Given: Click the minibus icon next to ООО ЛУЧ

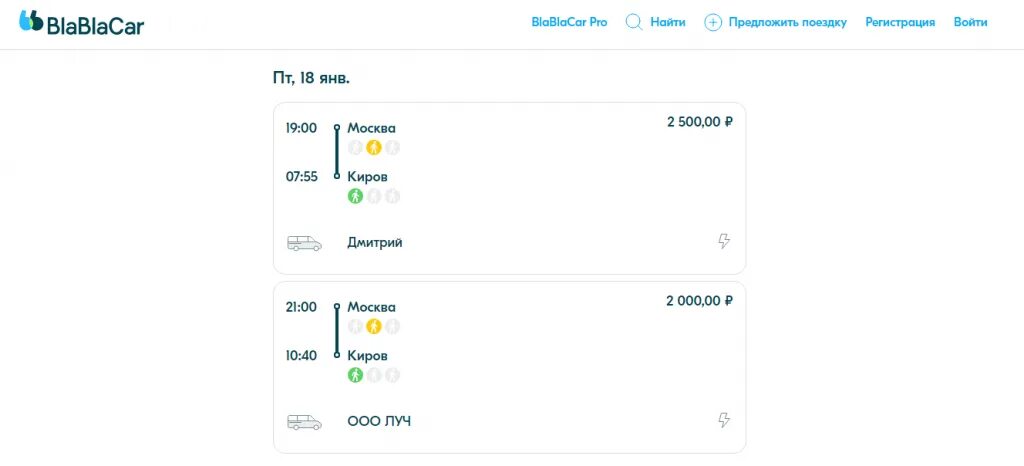Looking at the screenshot, I should tap(304, 422).
